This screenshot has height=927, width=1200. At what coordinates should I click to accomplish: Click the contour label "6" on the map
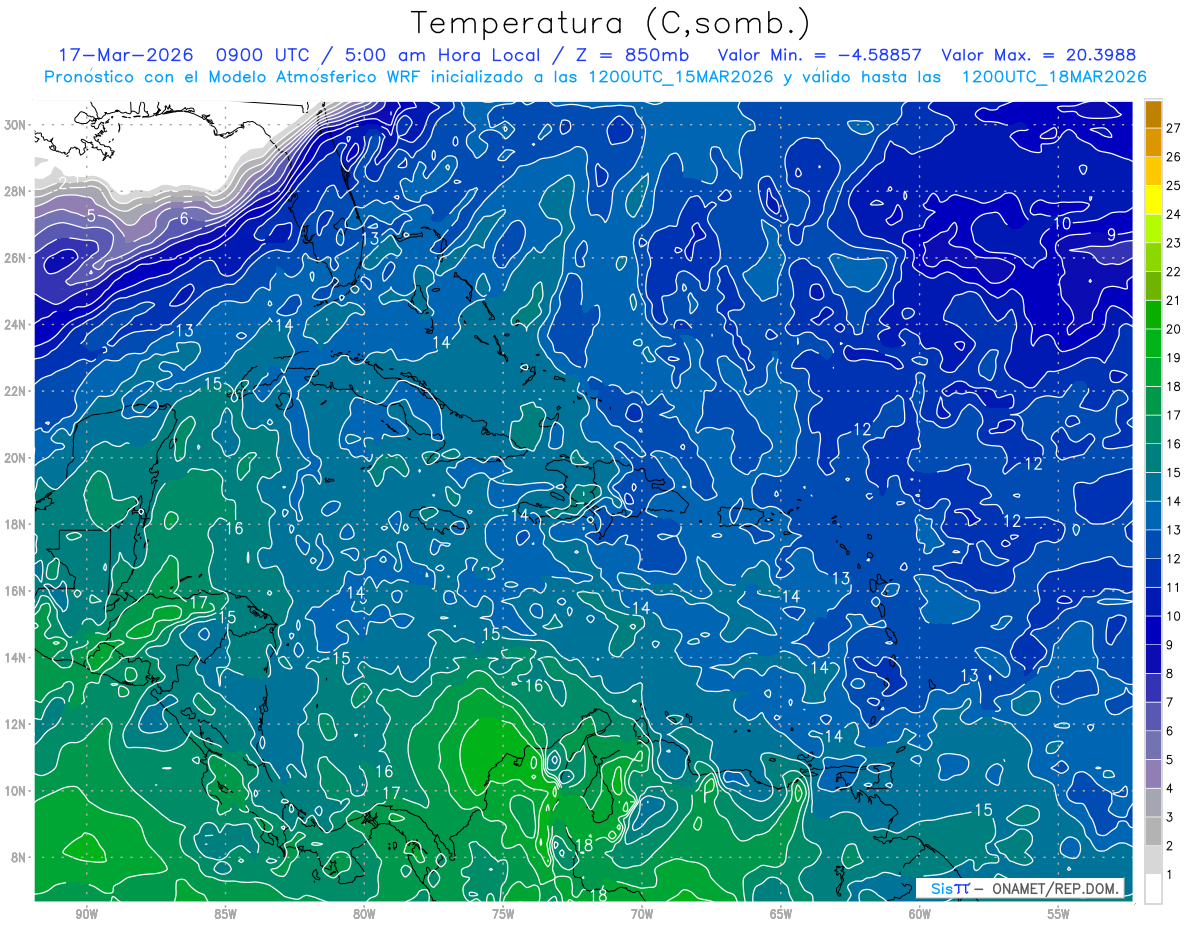pyautogui.click(x=184, y=219)
